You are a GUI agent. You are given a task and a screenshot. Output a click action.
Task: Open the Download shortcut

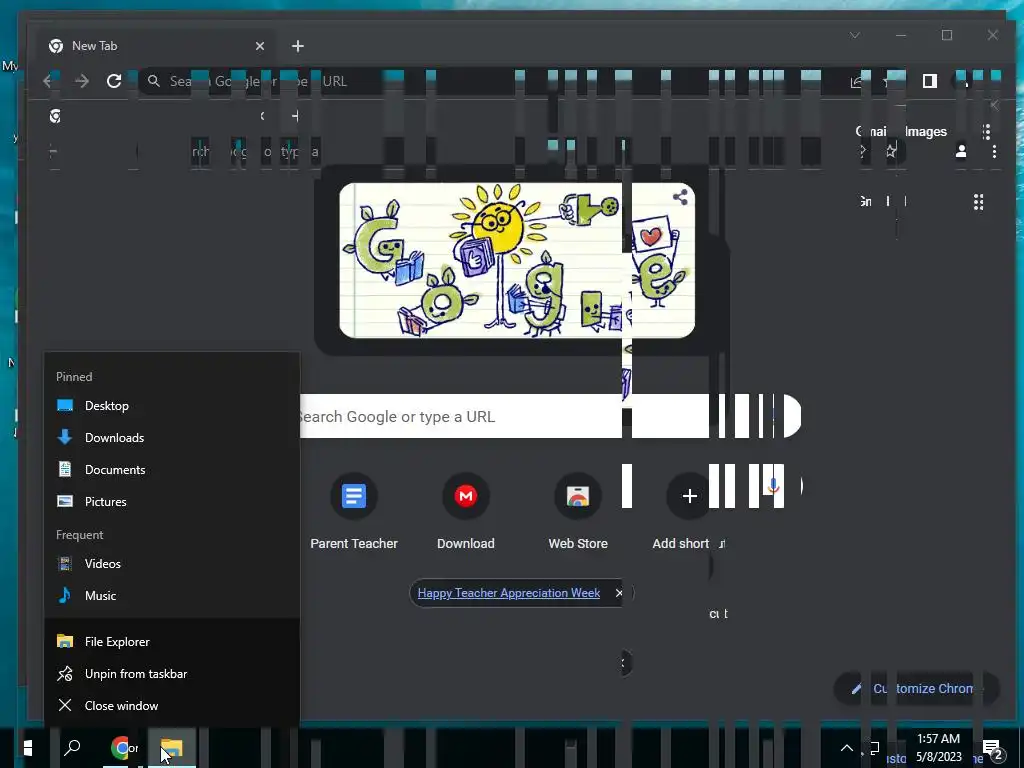(x=466, y=512)
